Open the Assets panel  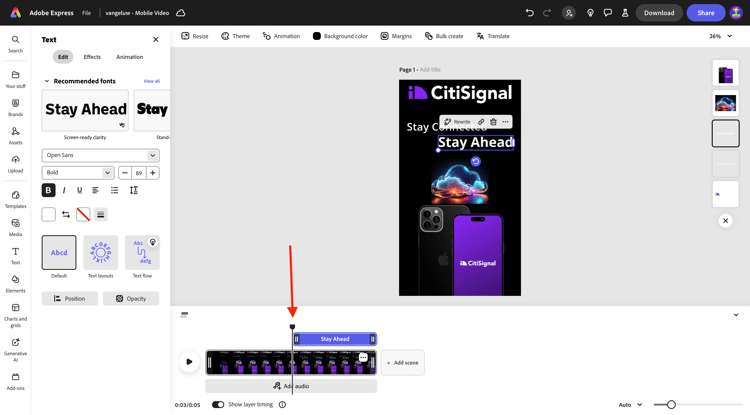pos(15,135)
